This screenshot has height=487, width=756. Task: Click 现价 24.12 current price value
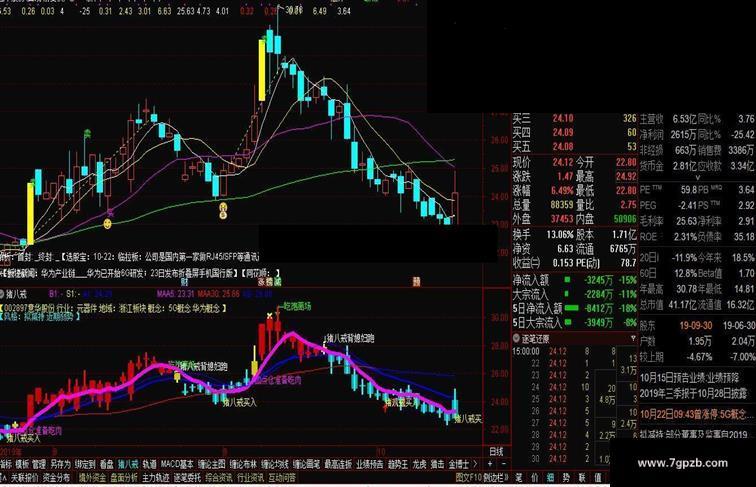point(563,162)
